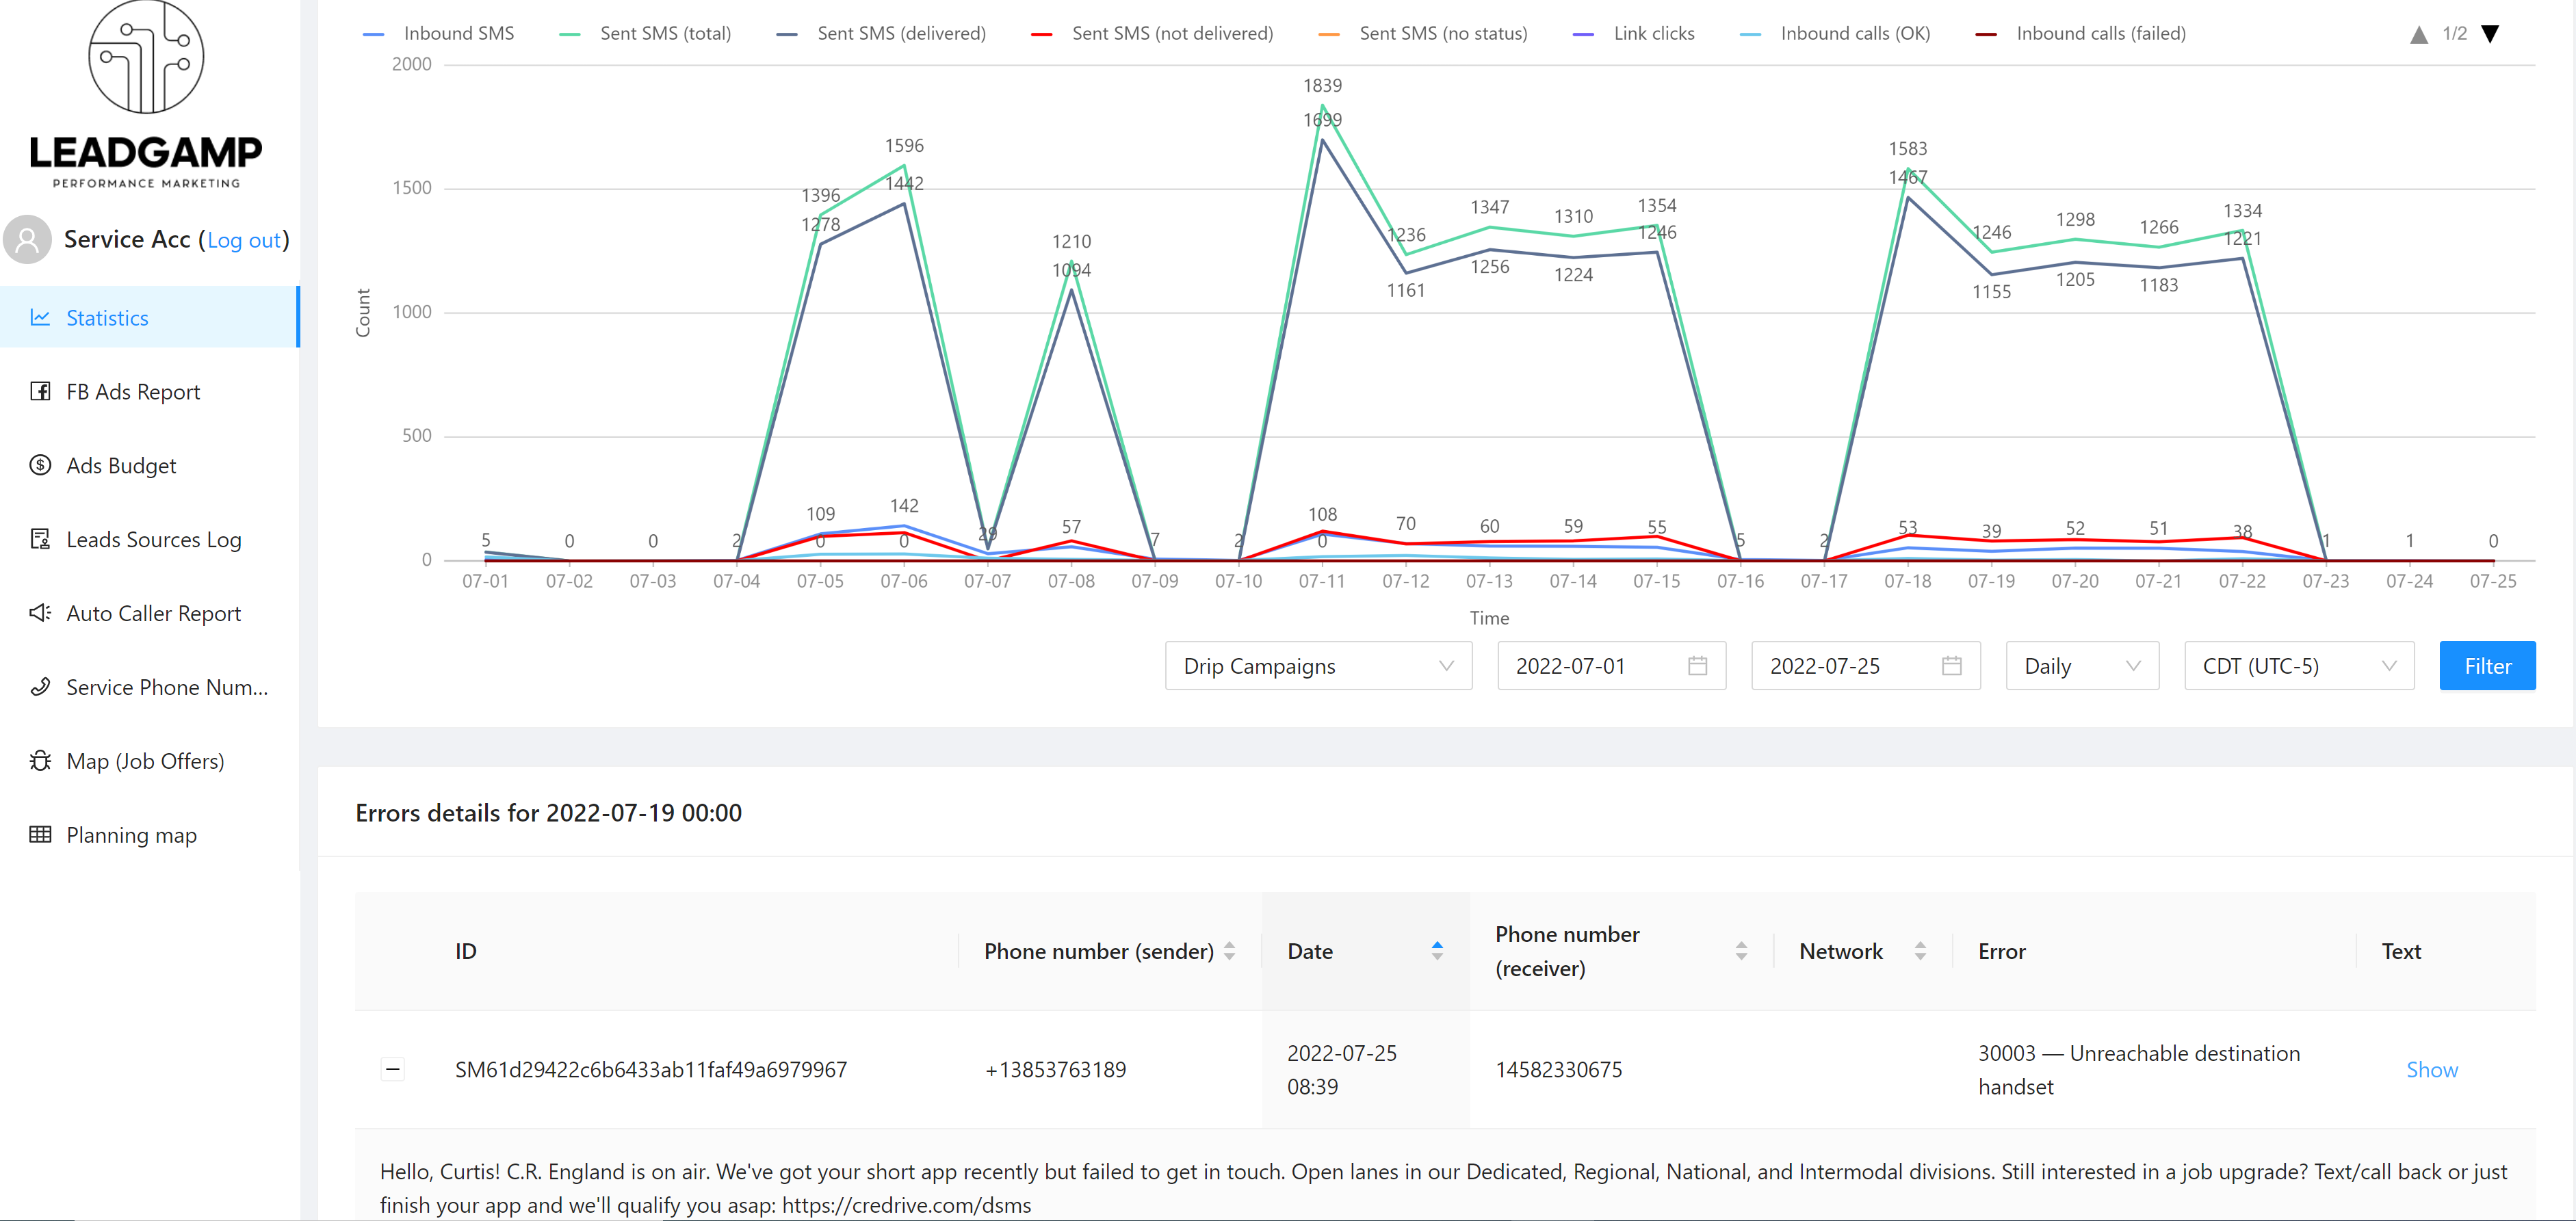Click the Statistics chart icon in sidebar
Image resolution: width=2576 pixels, height=1221 pixels.
[x=40, y=318]
